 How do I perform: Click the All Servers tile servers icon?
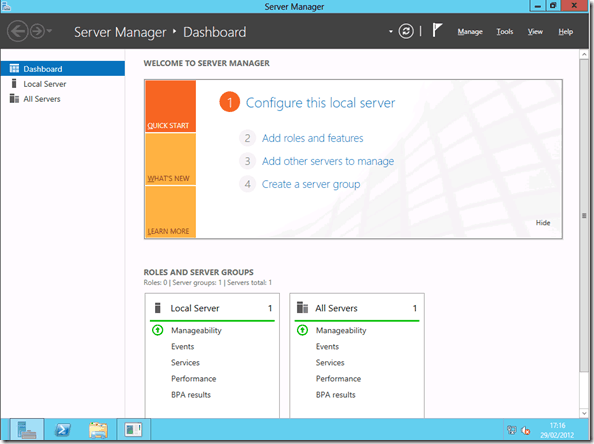click(302, 308)
